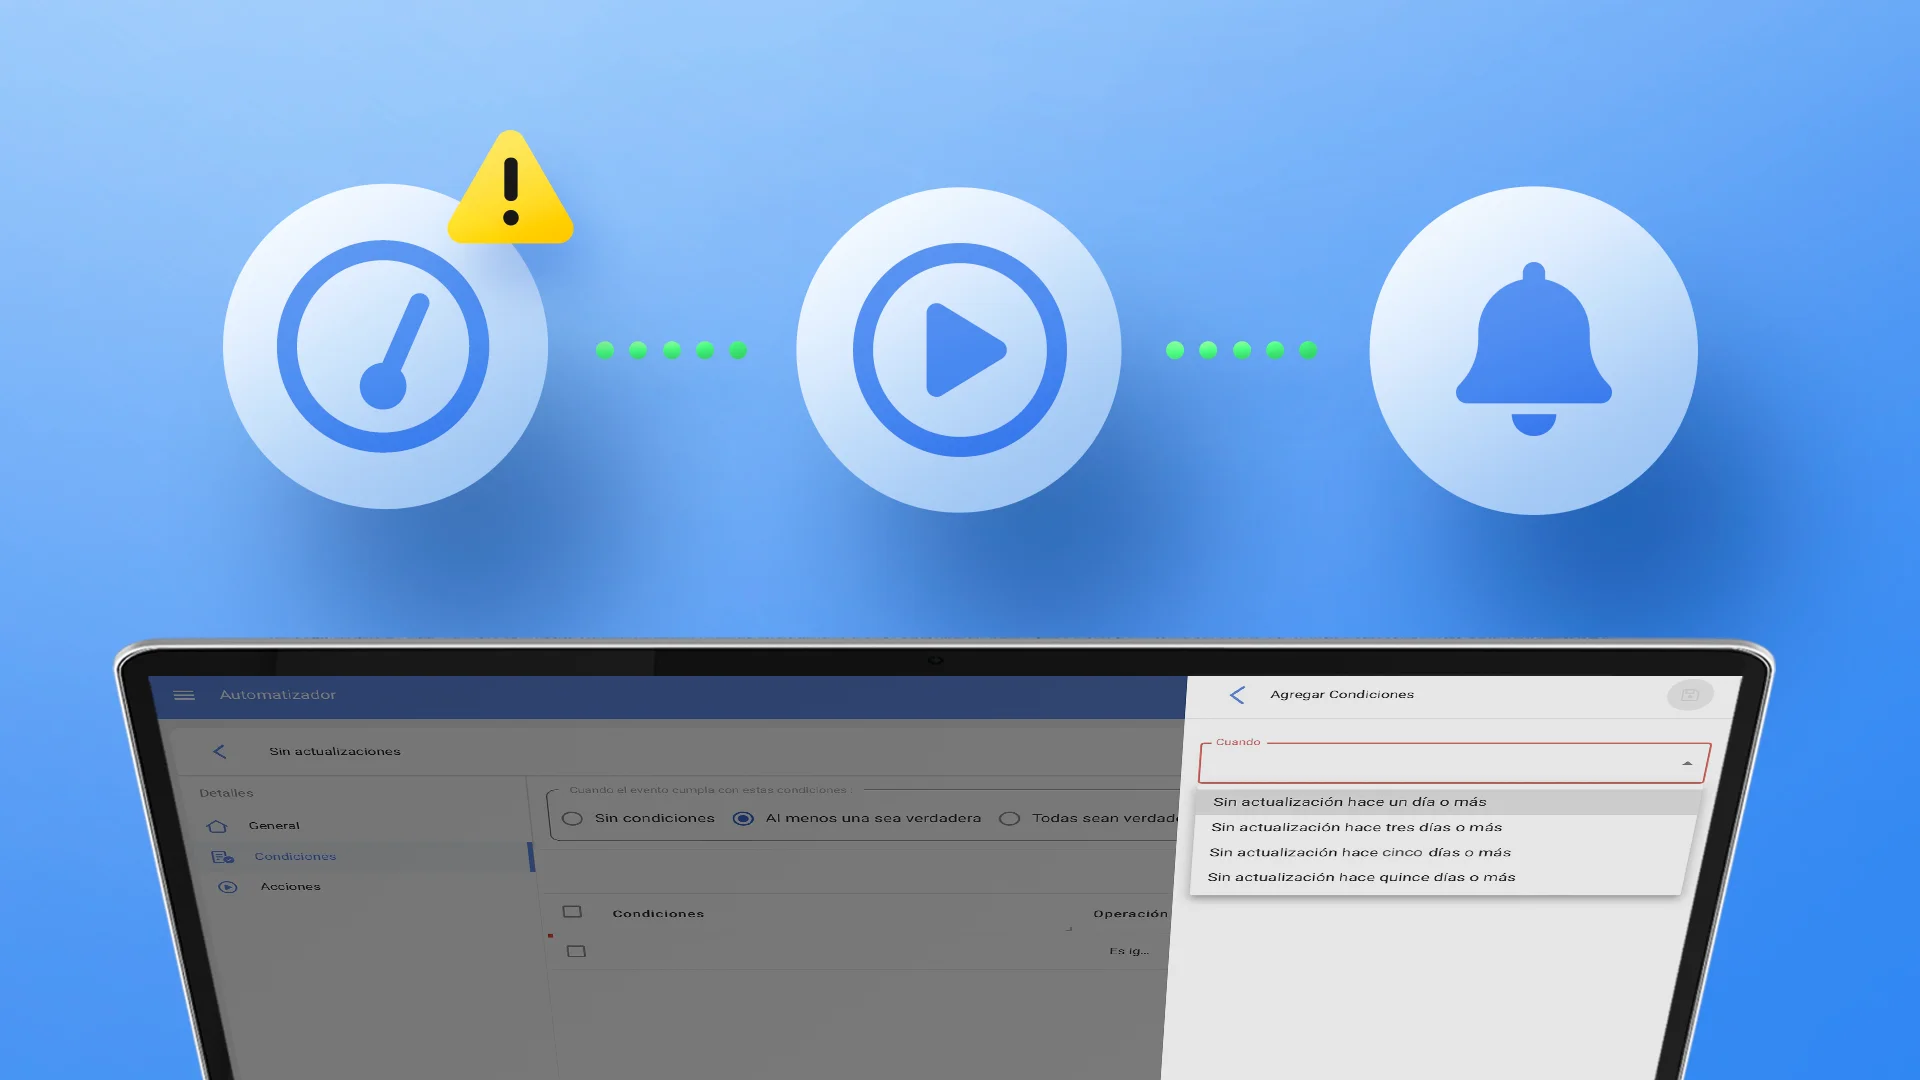Collapse the Cuando dropdown arrow
Image resolution: width=1920 pixels, height=1080 pixels.
point(1687,764)
